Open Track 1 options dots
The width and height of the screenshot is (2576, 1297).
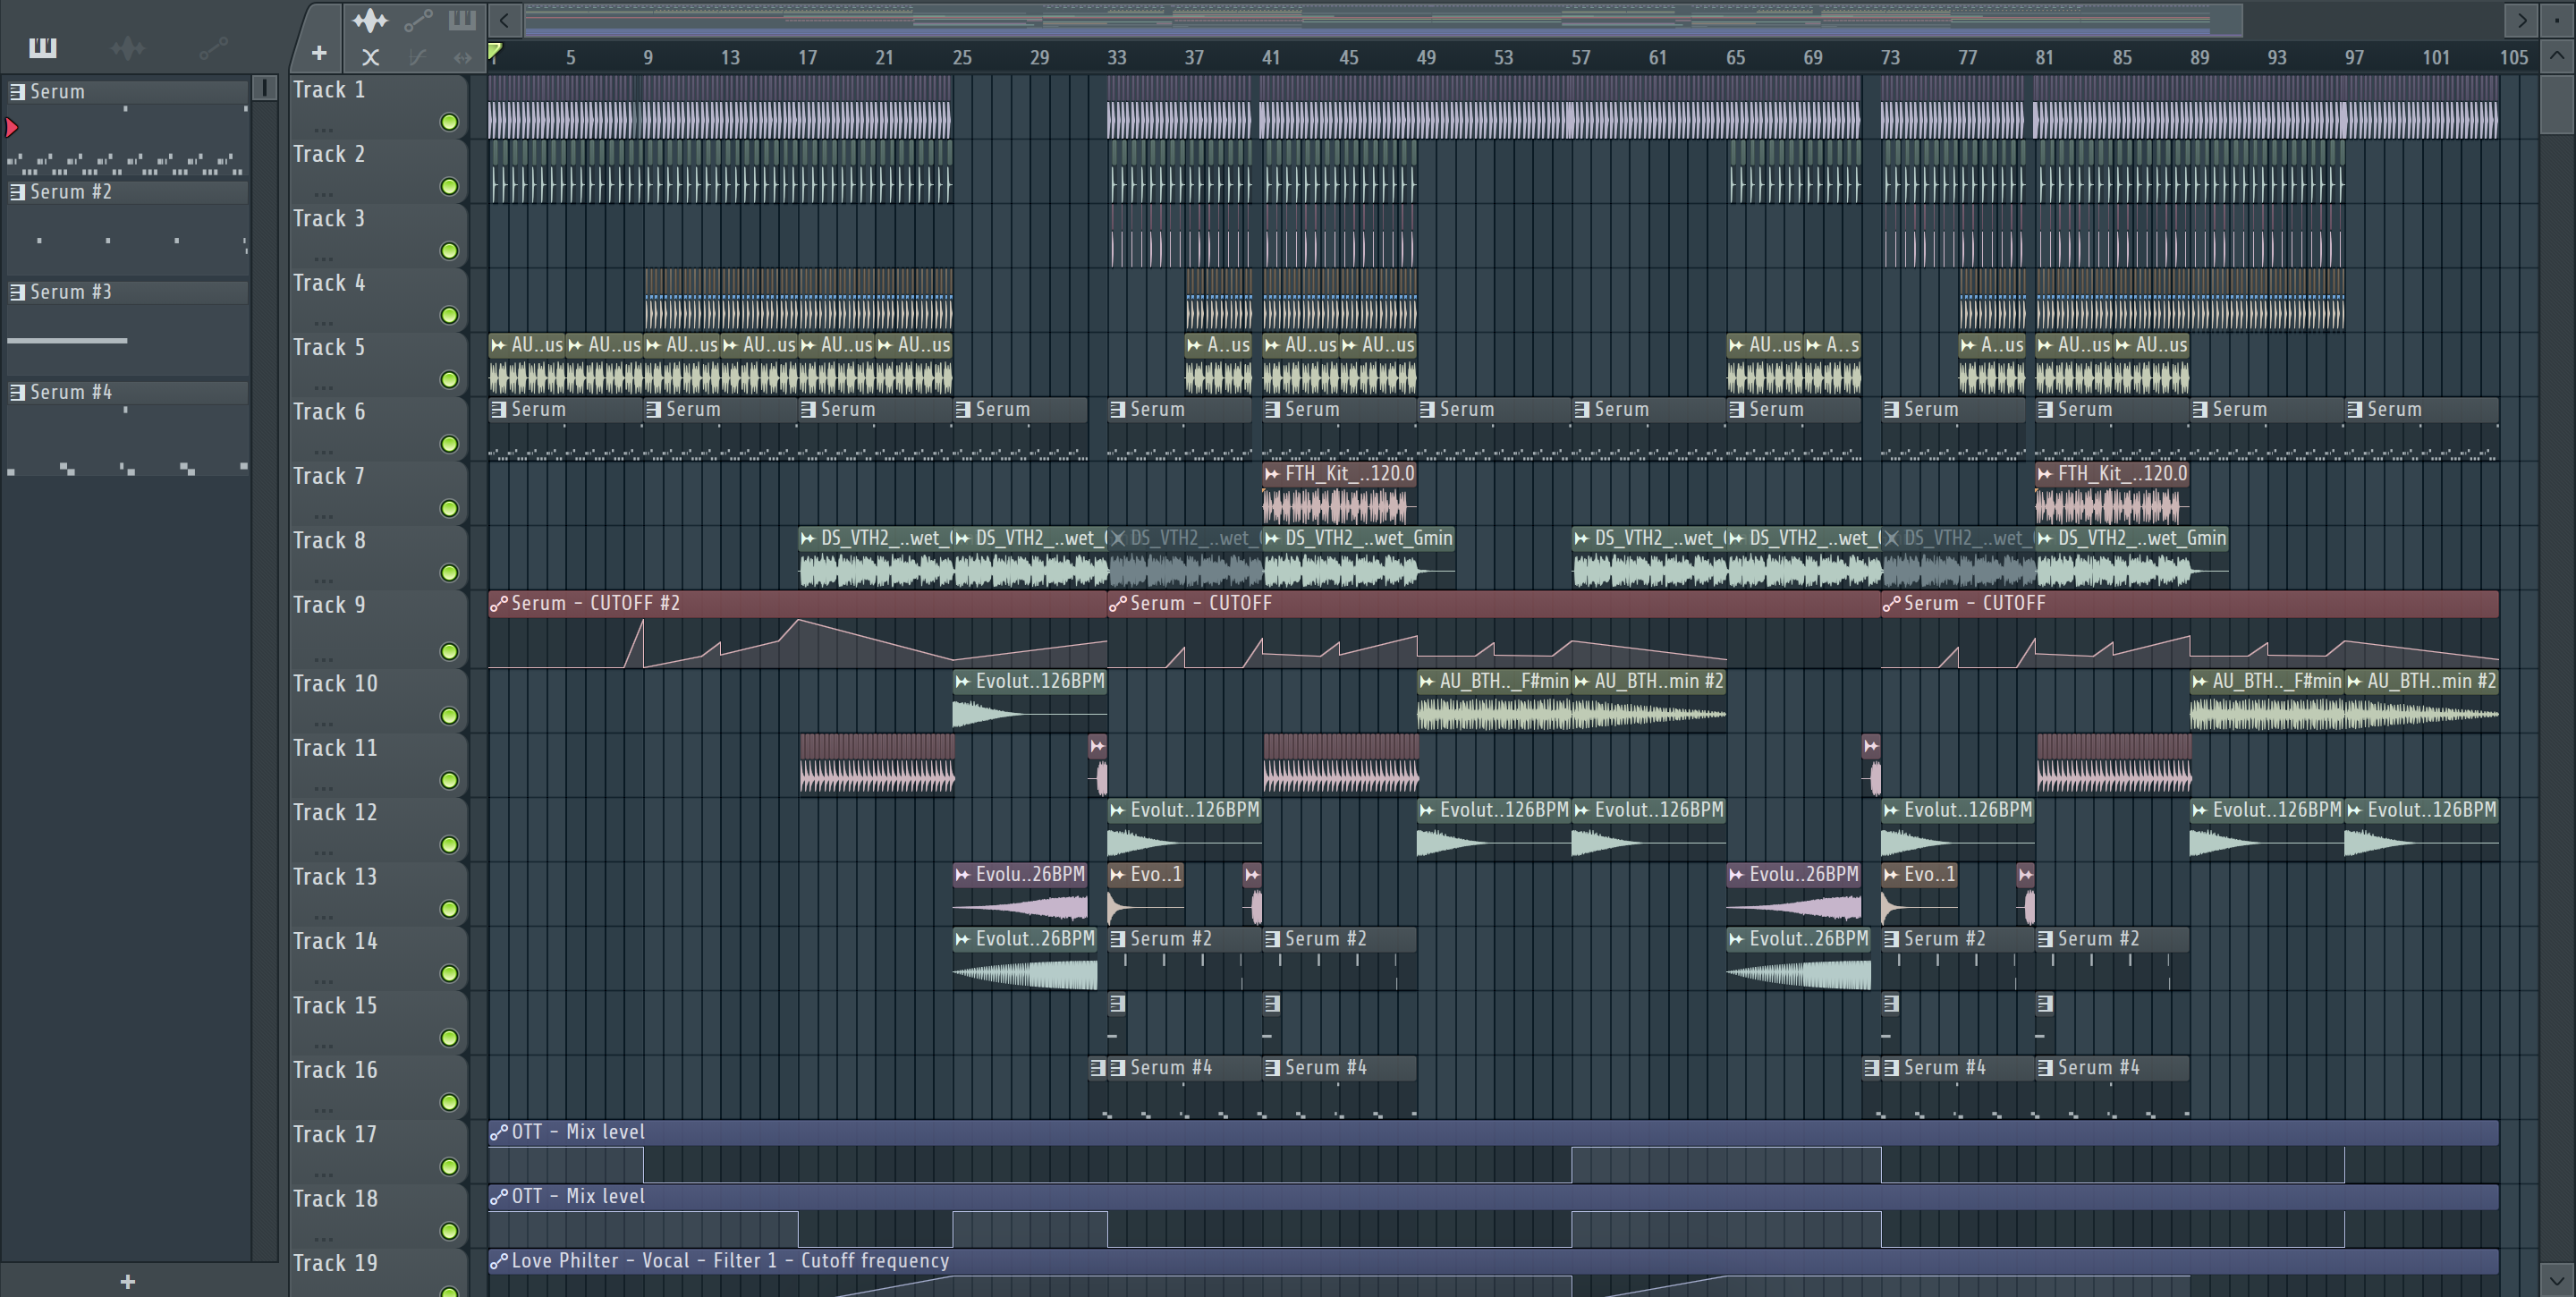tap(323, 130)
